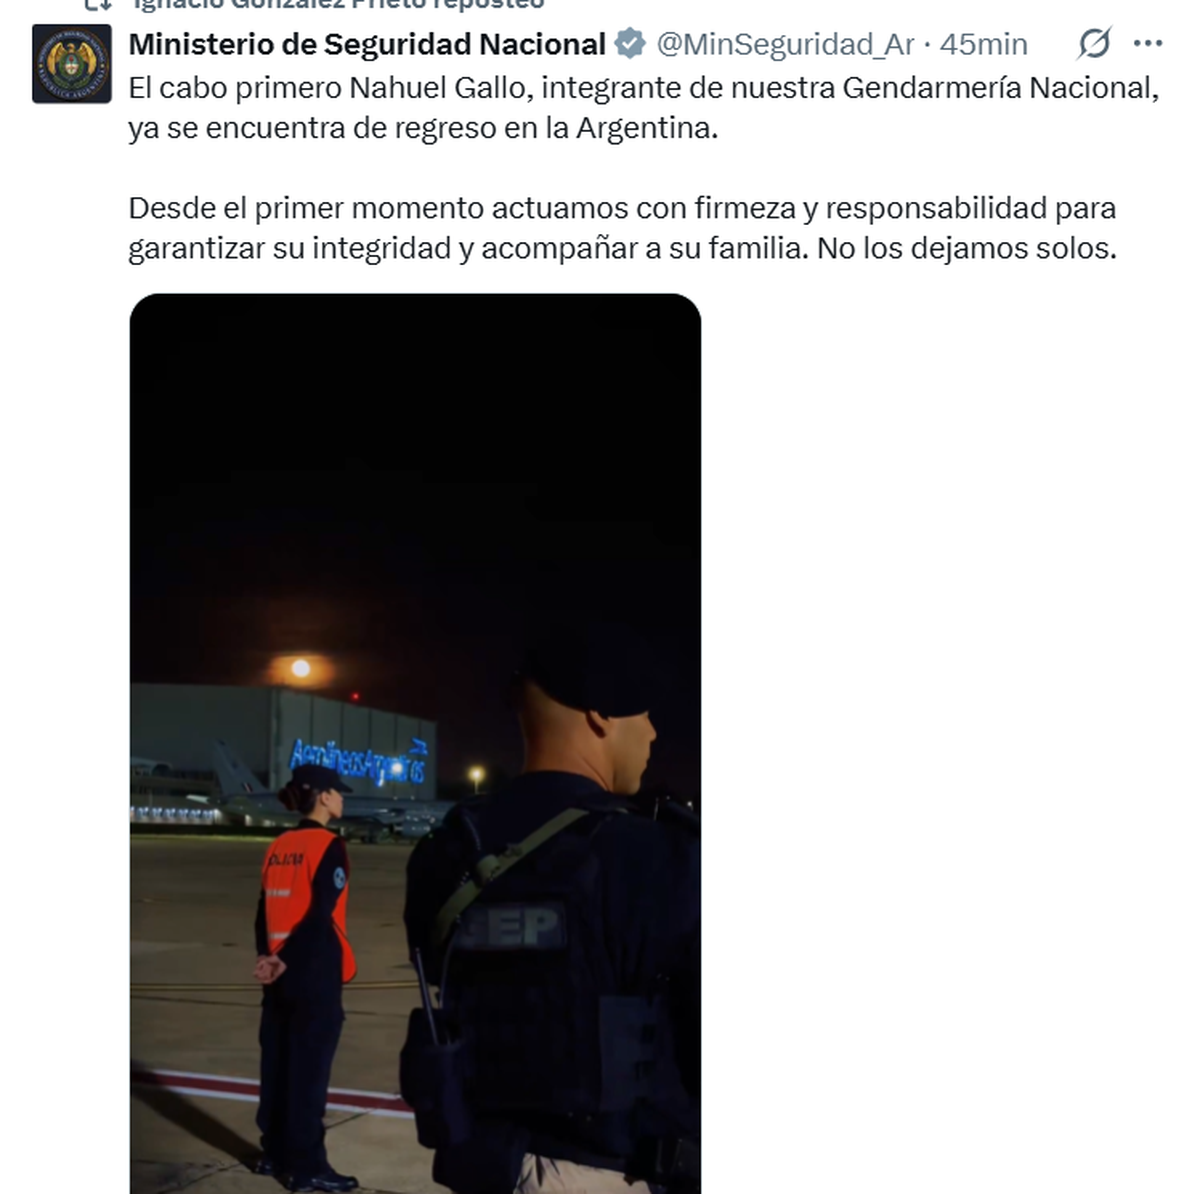Click the GEP patch on officer's back
Image resolution: width=1200 pixels, height=1194 pixels.
[x=512, y=927]
